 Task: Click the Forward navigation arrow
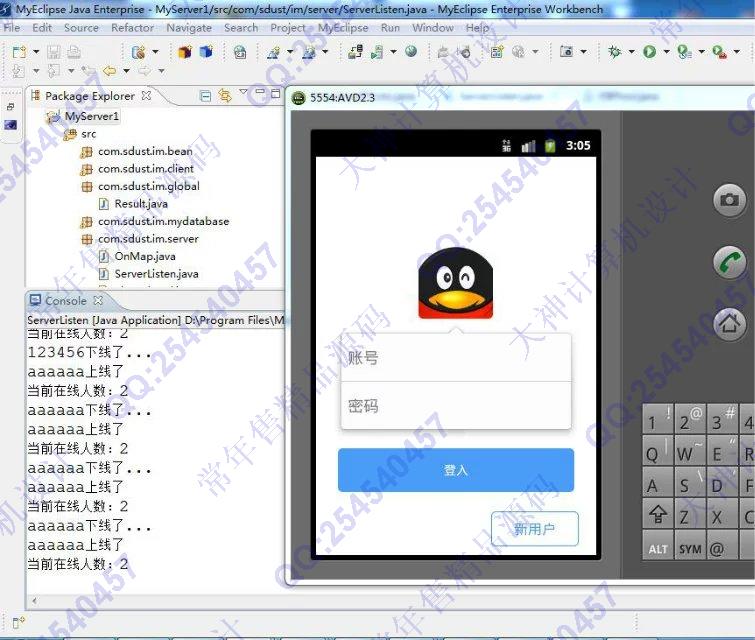pyautogui.click(x=144, y=71)
